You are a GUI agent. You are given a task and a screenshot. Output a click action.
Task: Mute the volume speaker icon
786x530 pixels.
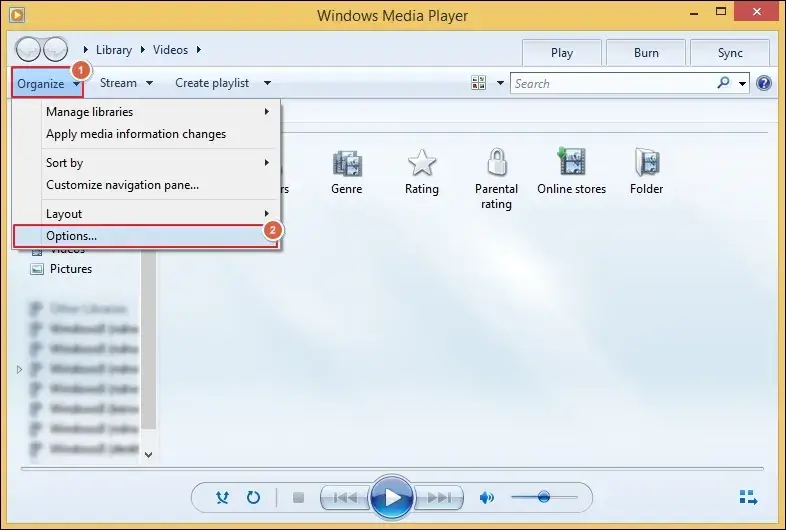tap(486, 497)
